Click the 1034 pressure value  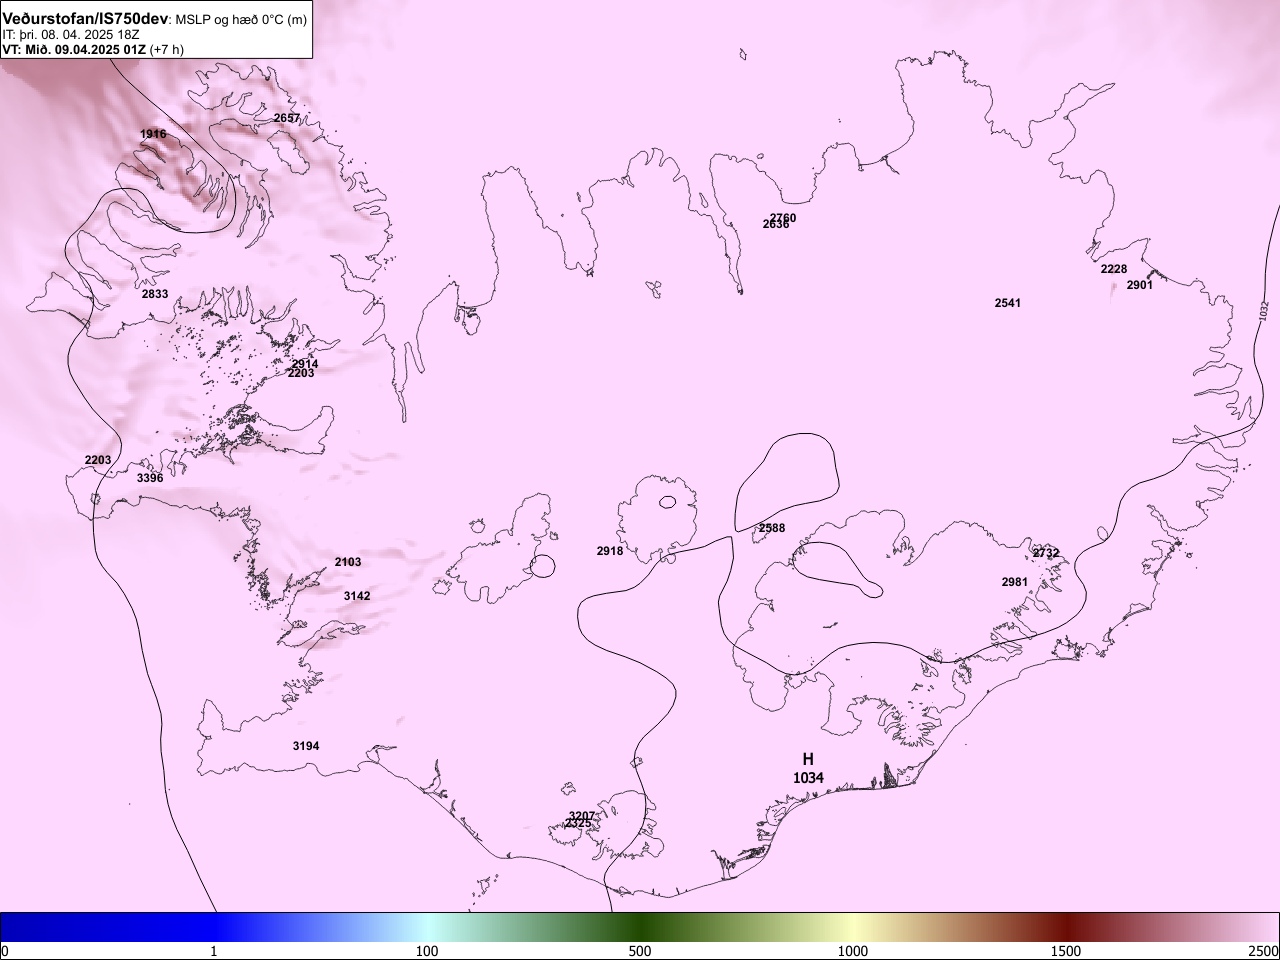pos(808,778)
